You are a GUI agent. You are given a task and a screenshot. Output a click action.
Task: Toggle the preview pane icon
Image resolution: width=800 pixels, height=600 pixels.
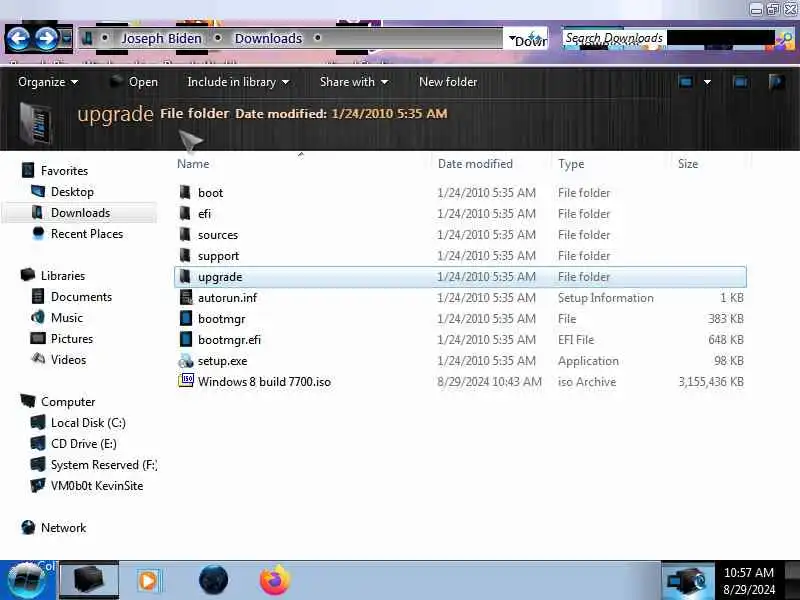click(x=740, y=82)
